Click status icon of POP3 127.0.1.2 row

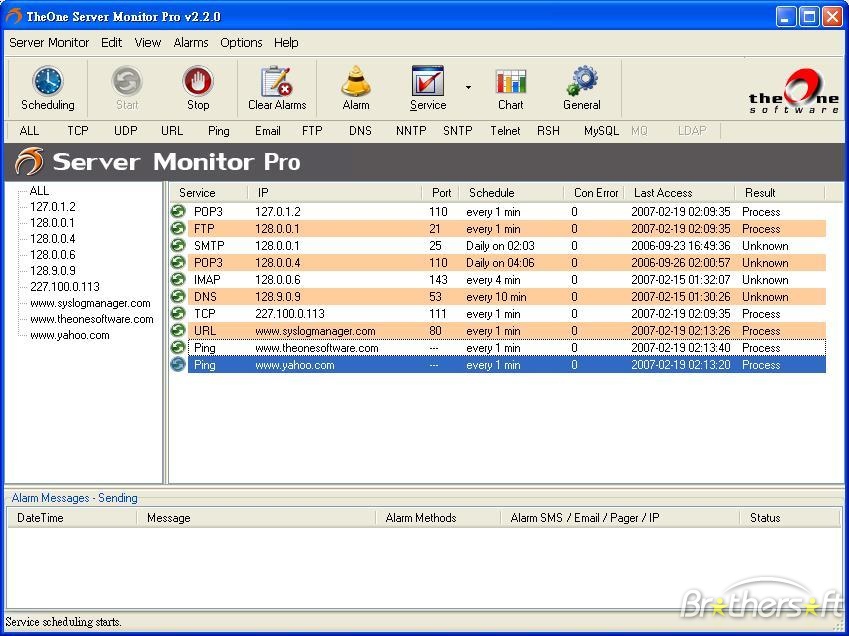[178, 212]
